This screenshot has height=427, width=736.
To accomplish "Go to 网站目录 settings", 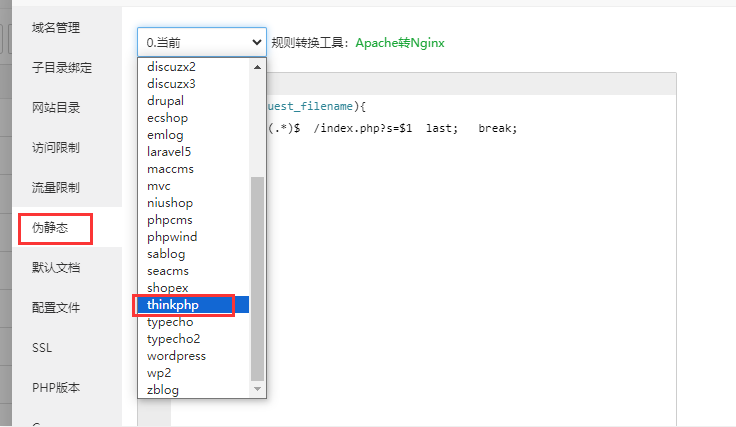I will [56, 108].
